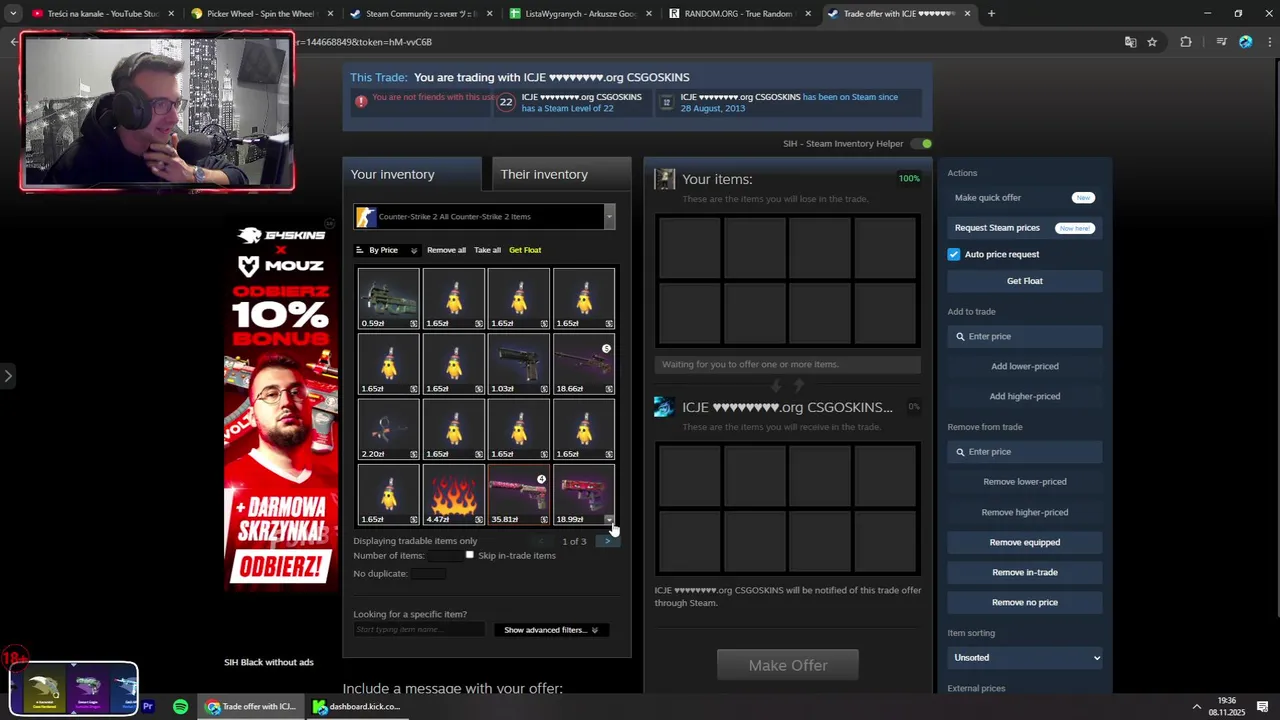Select the P90 item priced 0.59zł
Image resolution: width=1280 pixels, height=720 pixels.
point(388,298)
